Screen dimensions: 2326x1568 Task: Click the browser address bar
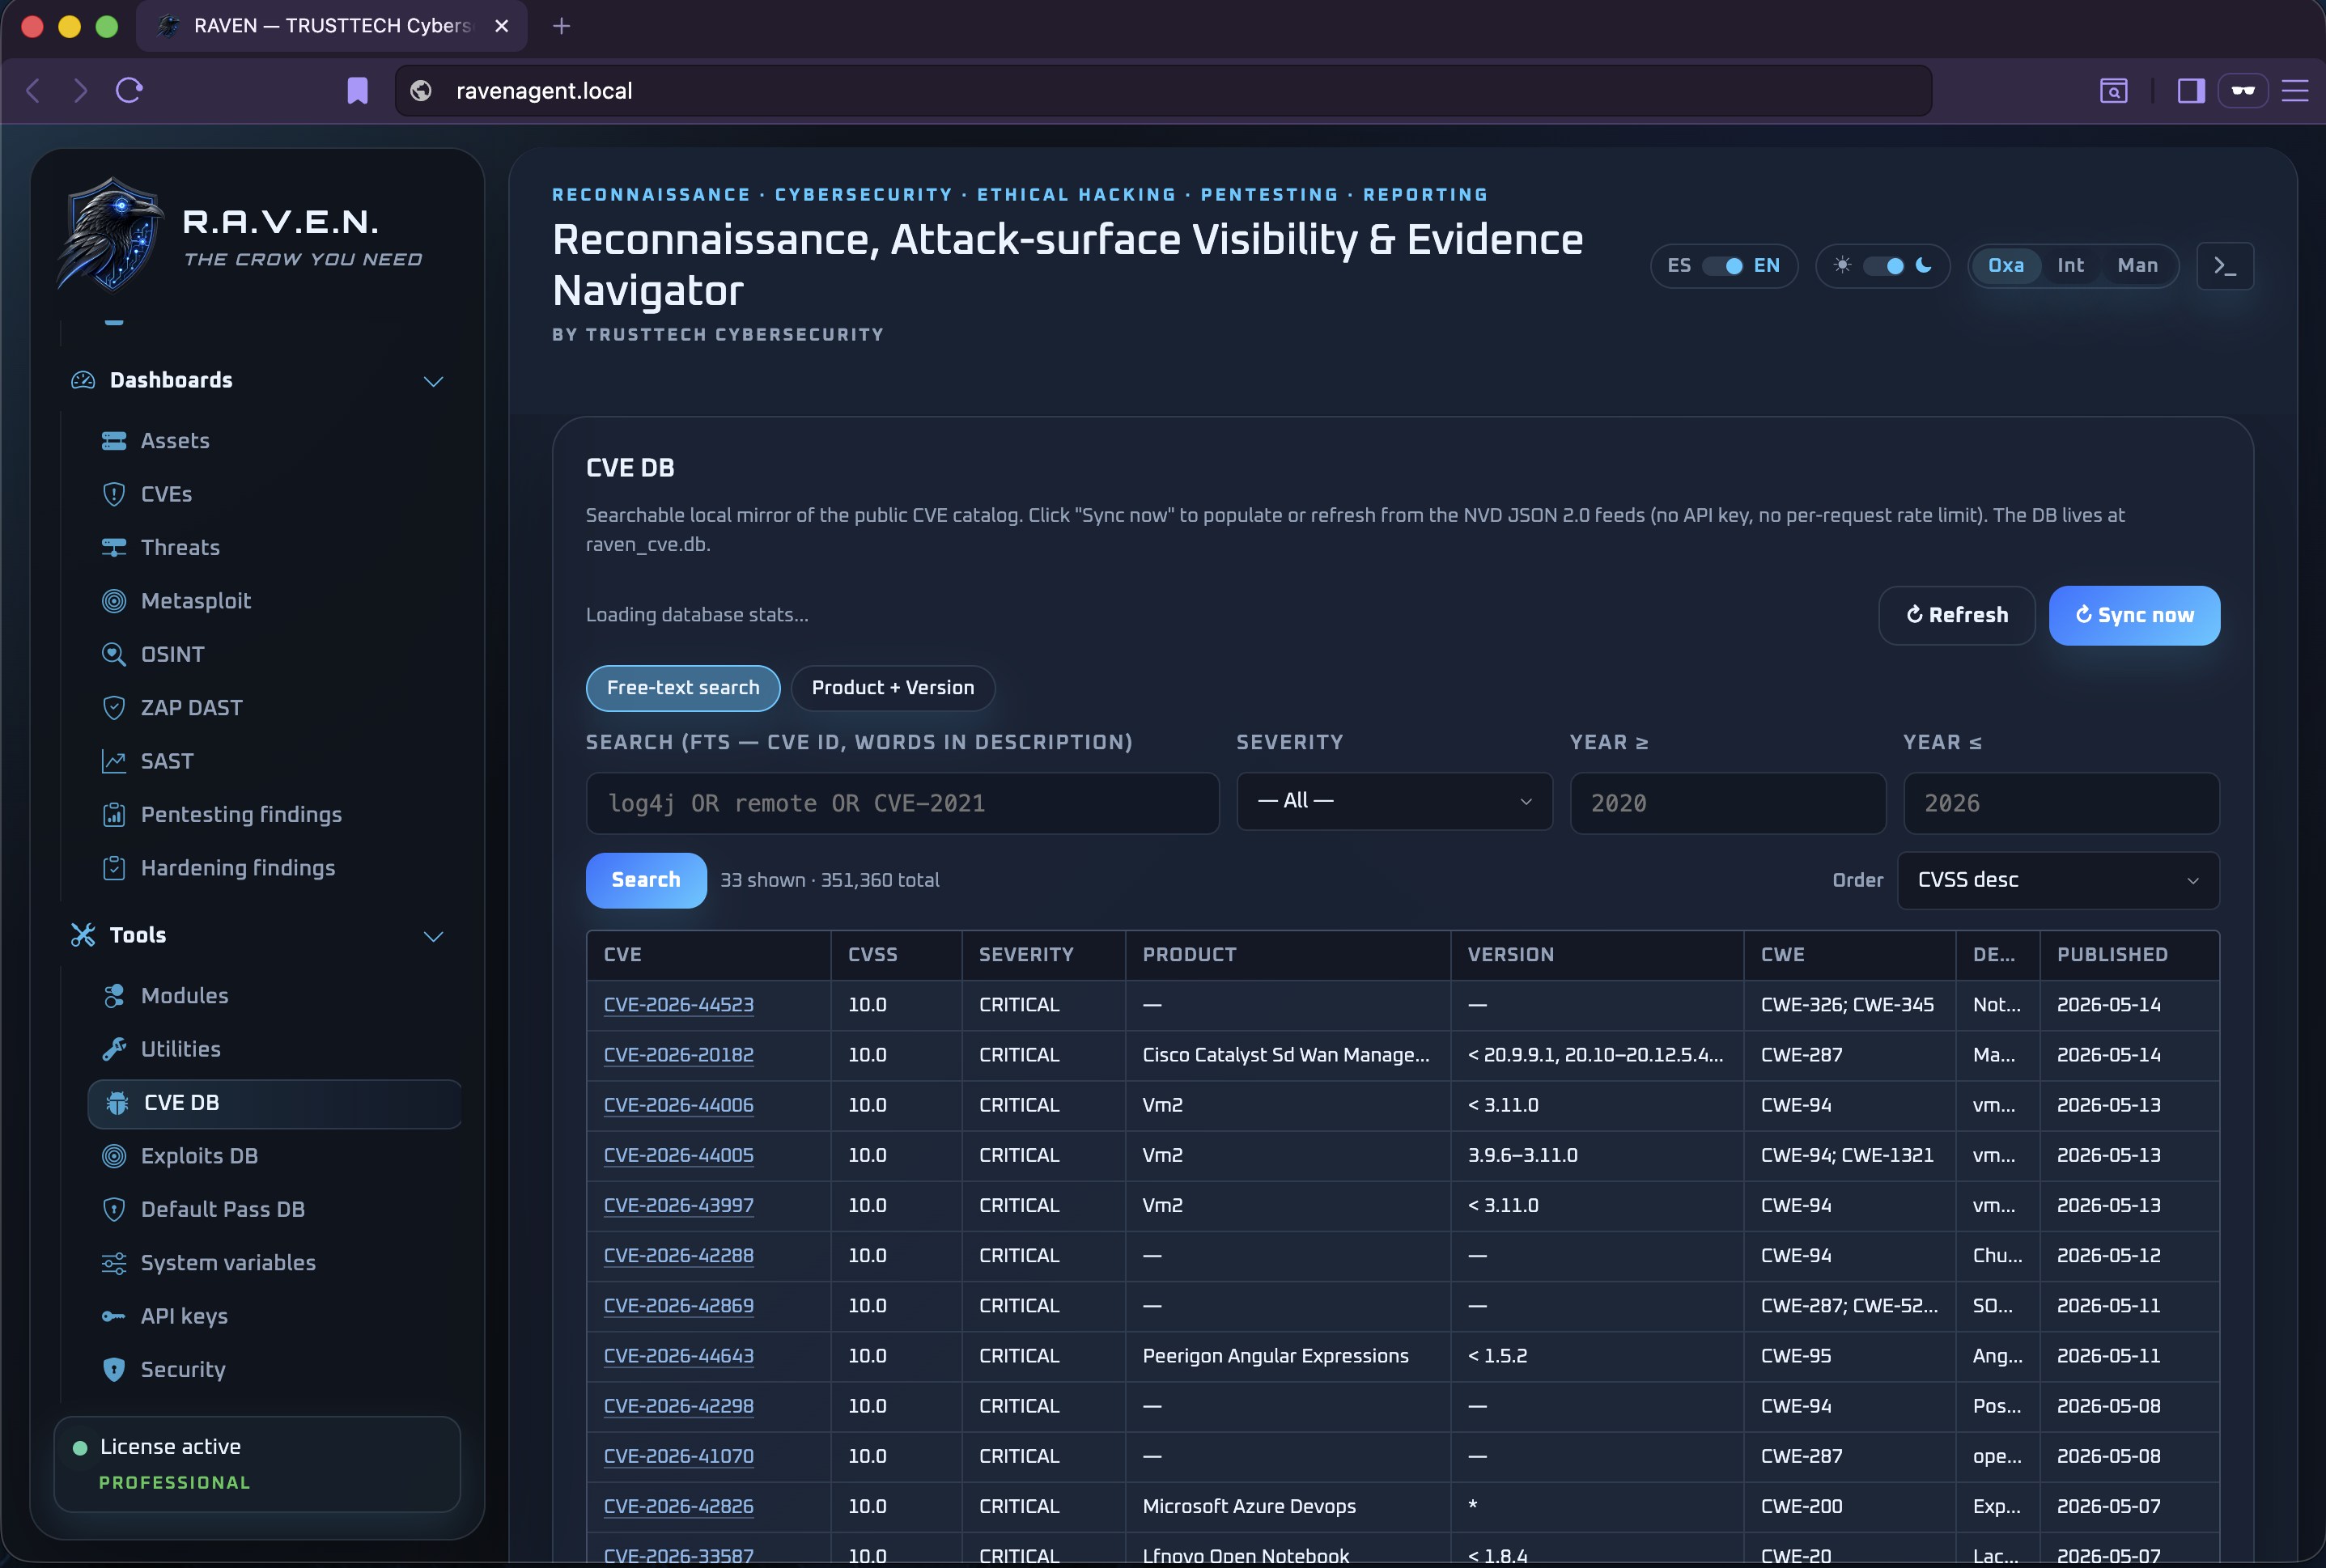(x=1163, y=91)
